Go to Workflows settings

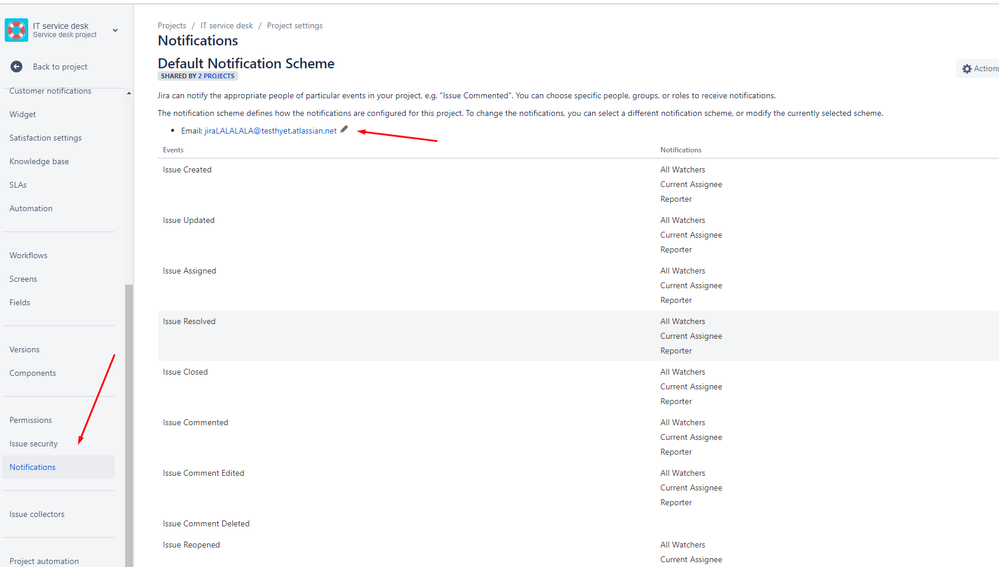pyautogui.click(x=28, y=256)
